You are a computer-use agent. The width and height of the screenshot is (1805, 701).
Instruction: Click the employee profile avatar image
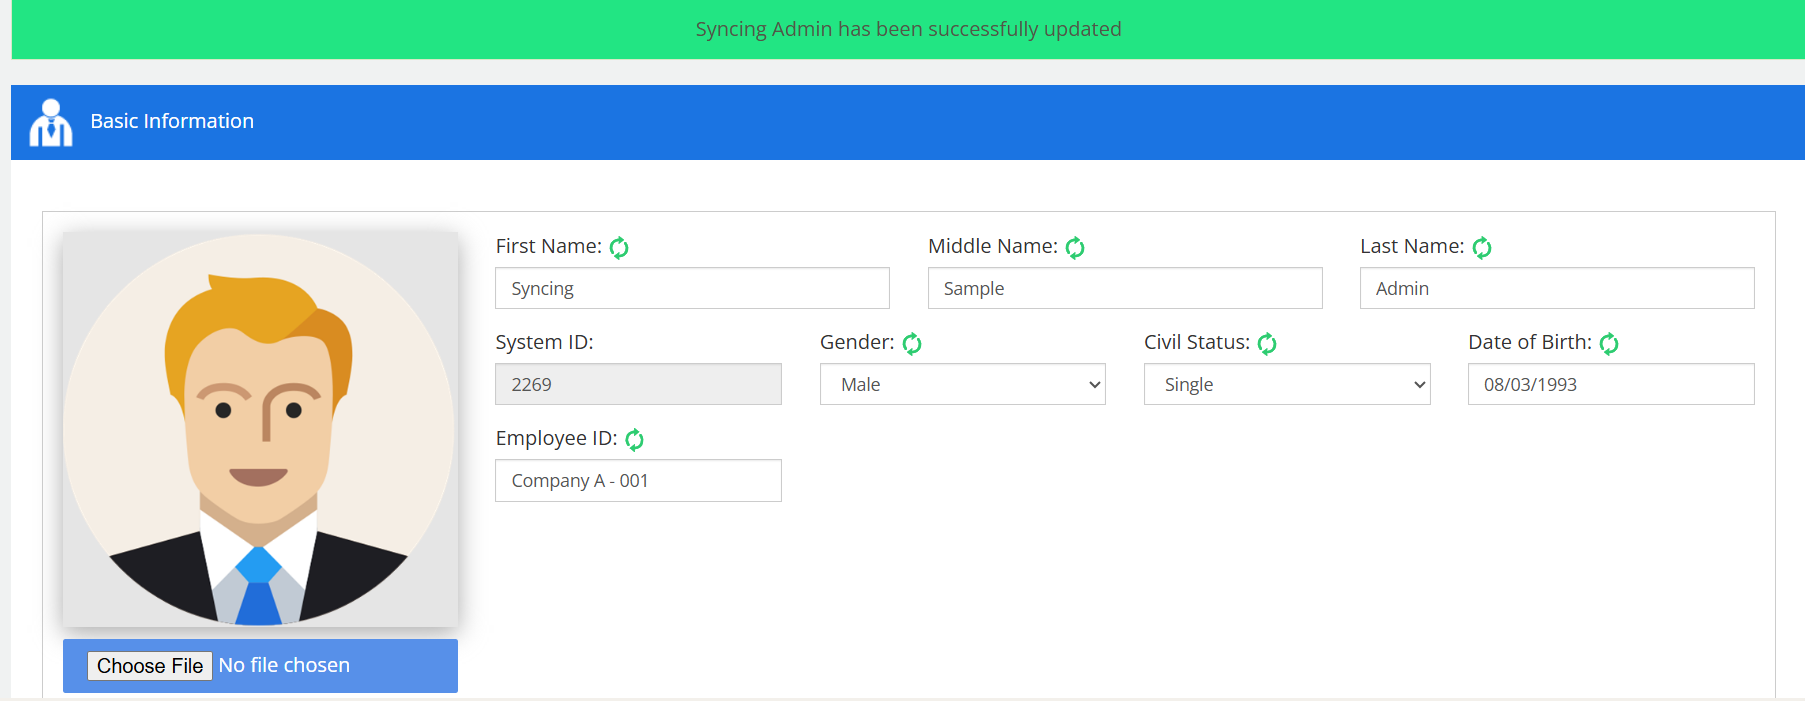click(260, 430)
